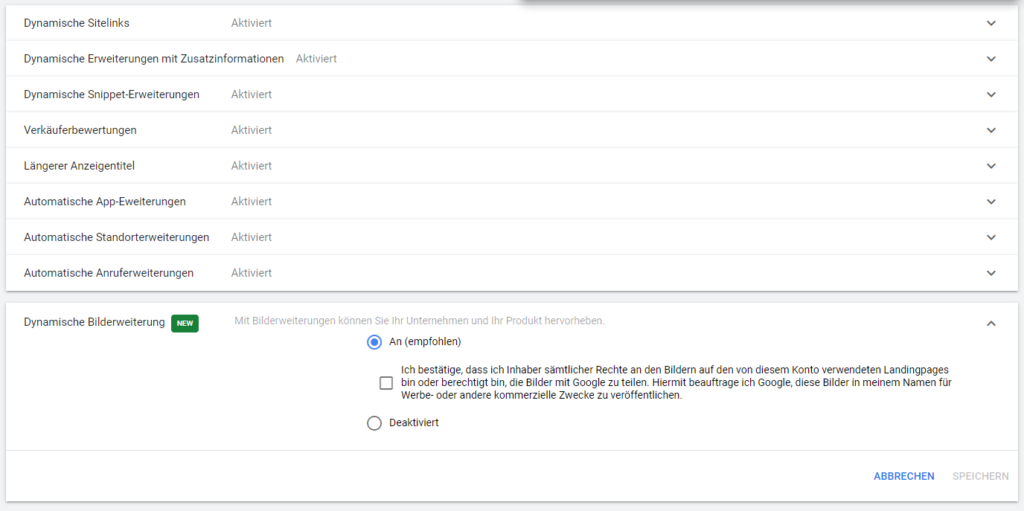The image size is (1024, 511).
Task: Select the An (empfohlen) radio option
Action: (375, 342)
